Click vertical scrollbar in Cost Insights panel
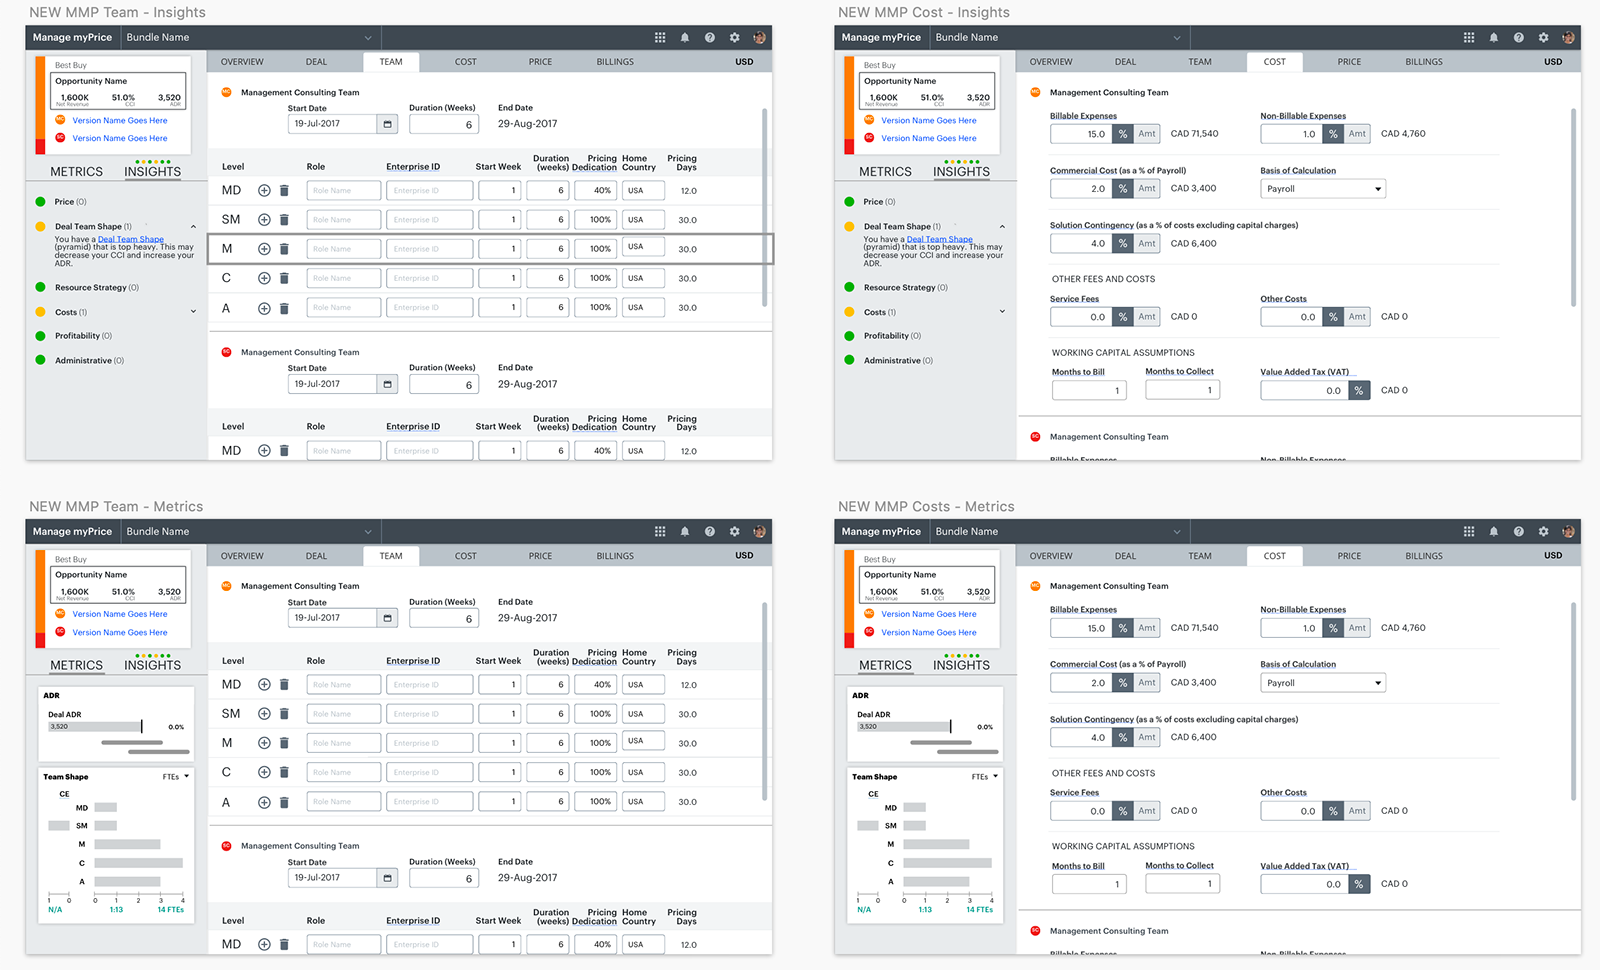The width and height of the screenshot is (1600, 970). 1573,207
